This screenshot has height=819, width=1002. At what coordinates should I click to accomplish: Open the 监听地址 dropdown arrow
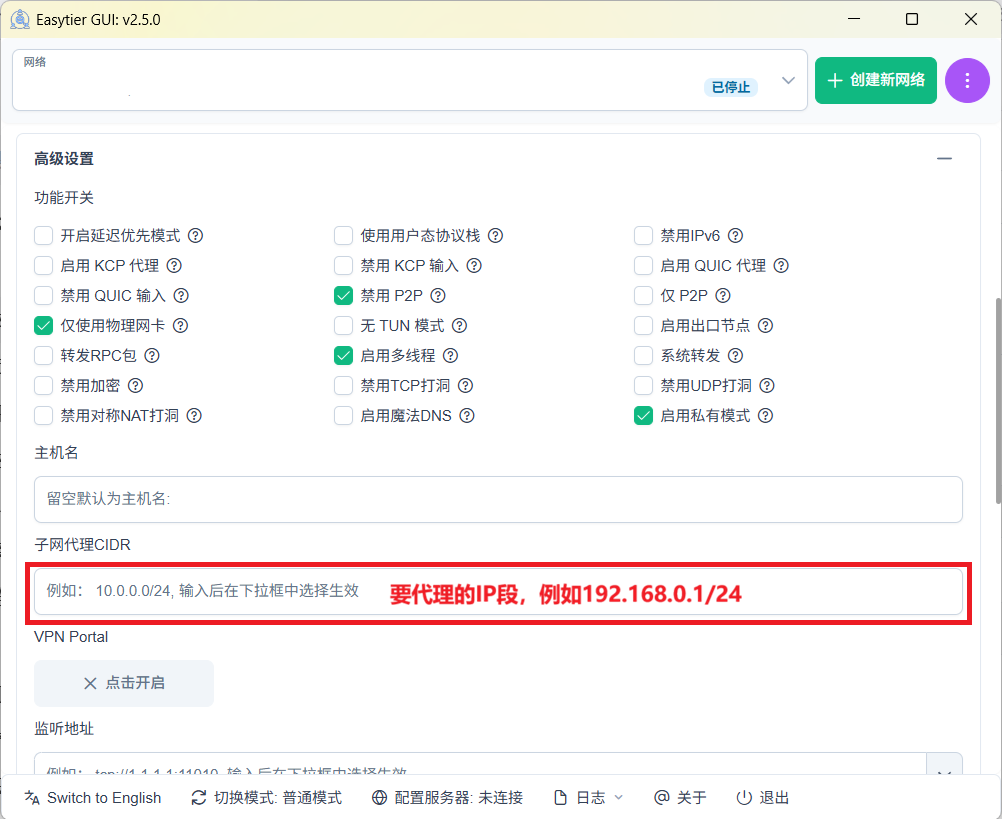point(944,765)
